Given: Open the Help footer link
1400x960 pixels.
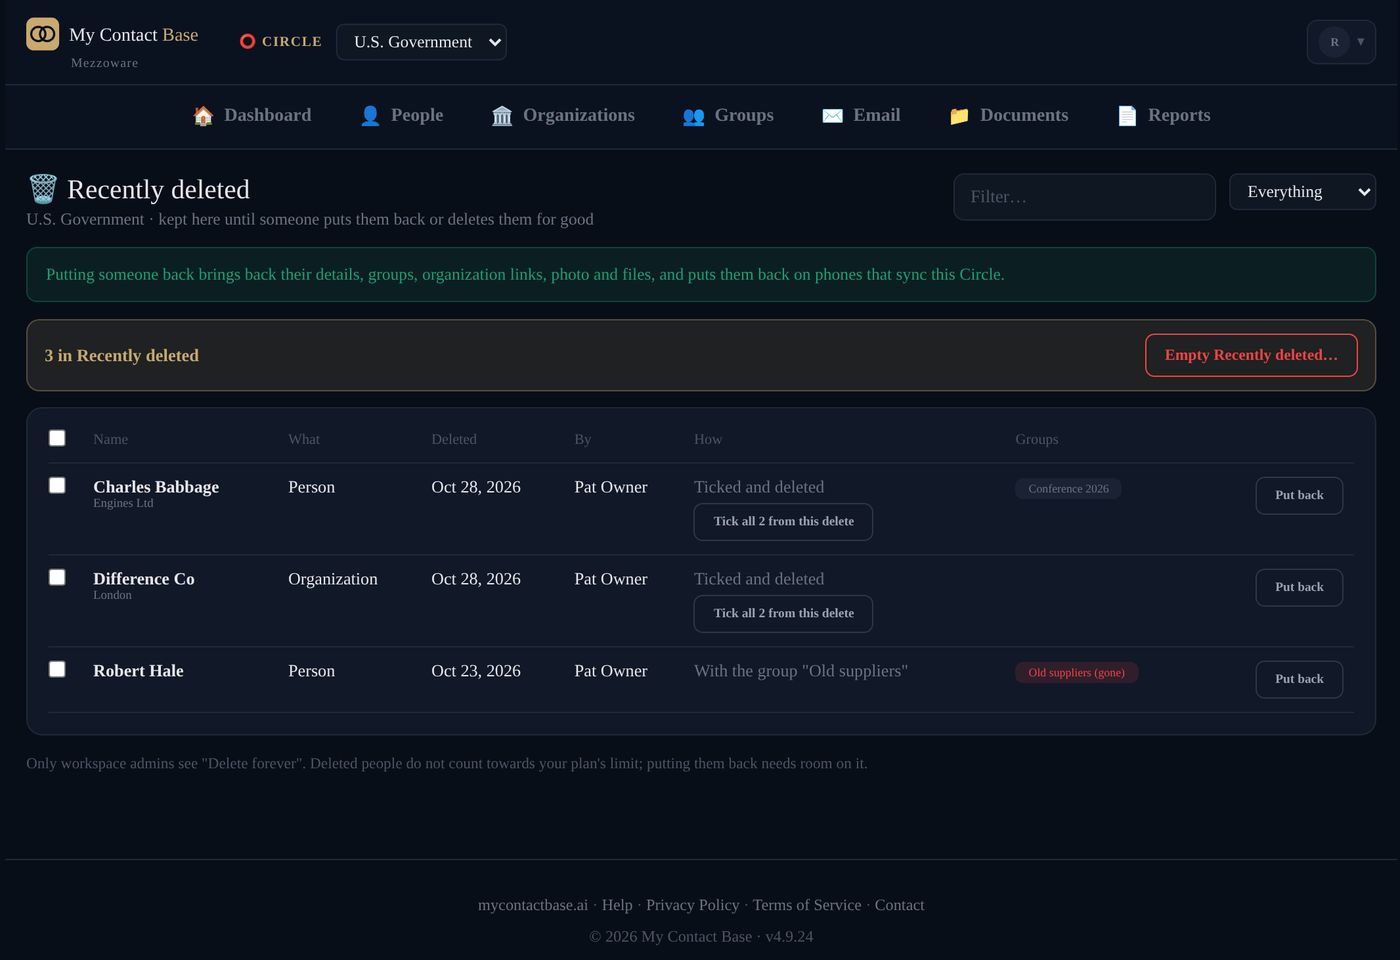Looking at the screenshot, I should click(x=617, y=905).
